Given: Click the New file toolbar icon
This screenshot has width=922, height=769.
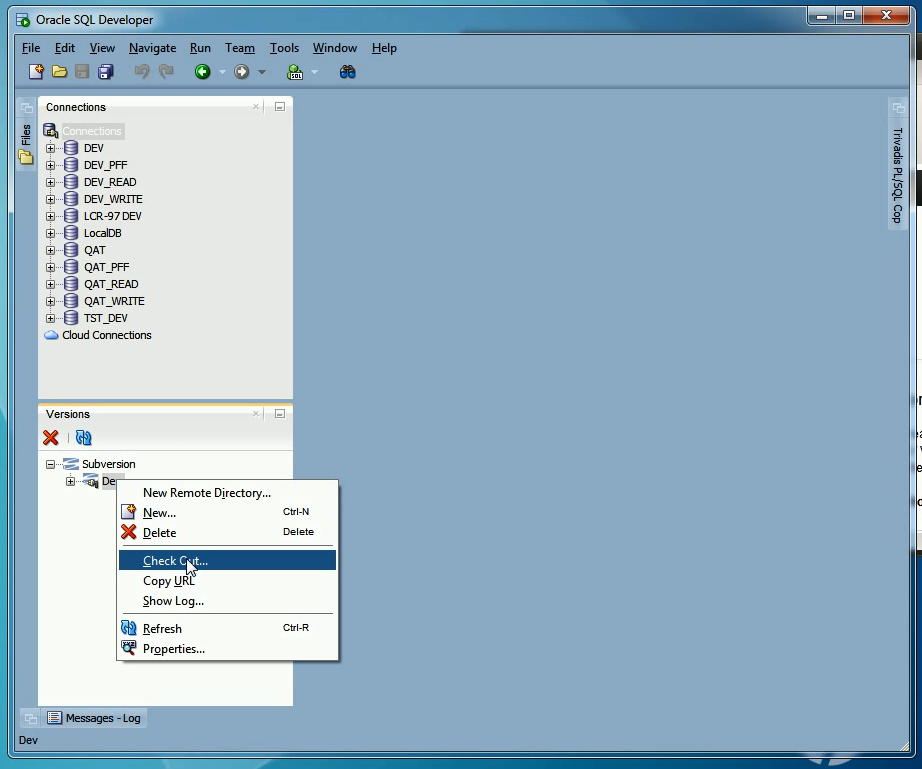Looking at the screenshot, I should [36, 72].
